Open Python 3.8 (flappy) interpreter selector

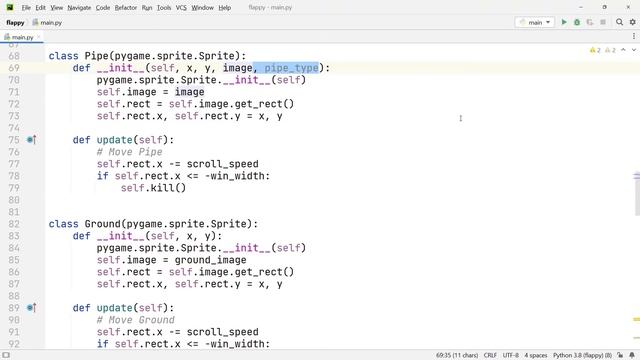tap(582, 355)
